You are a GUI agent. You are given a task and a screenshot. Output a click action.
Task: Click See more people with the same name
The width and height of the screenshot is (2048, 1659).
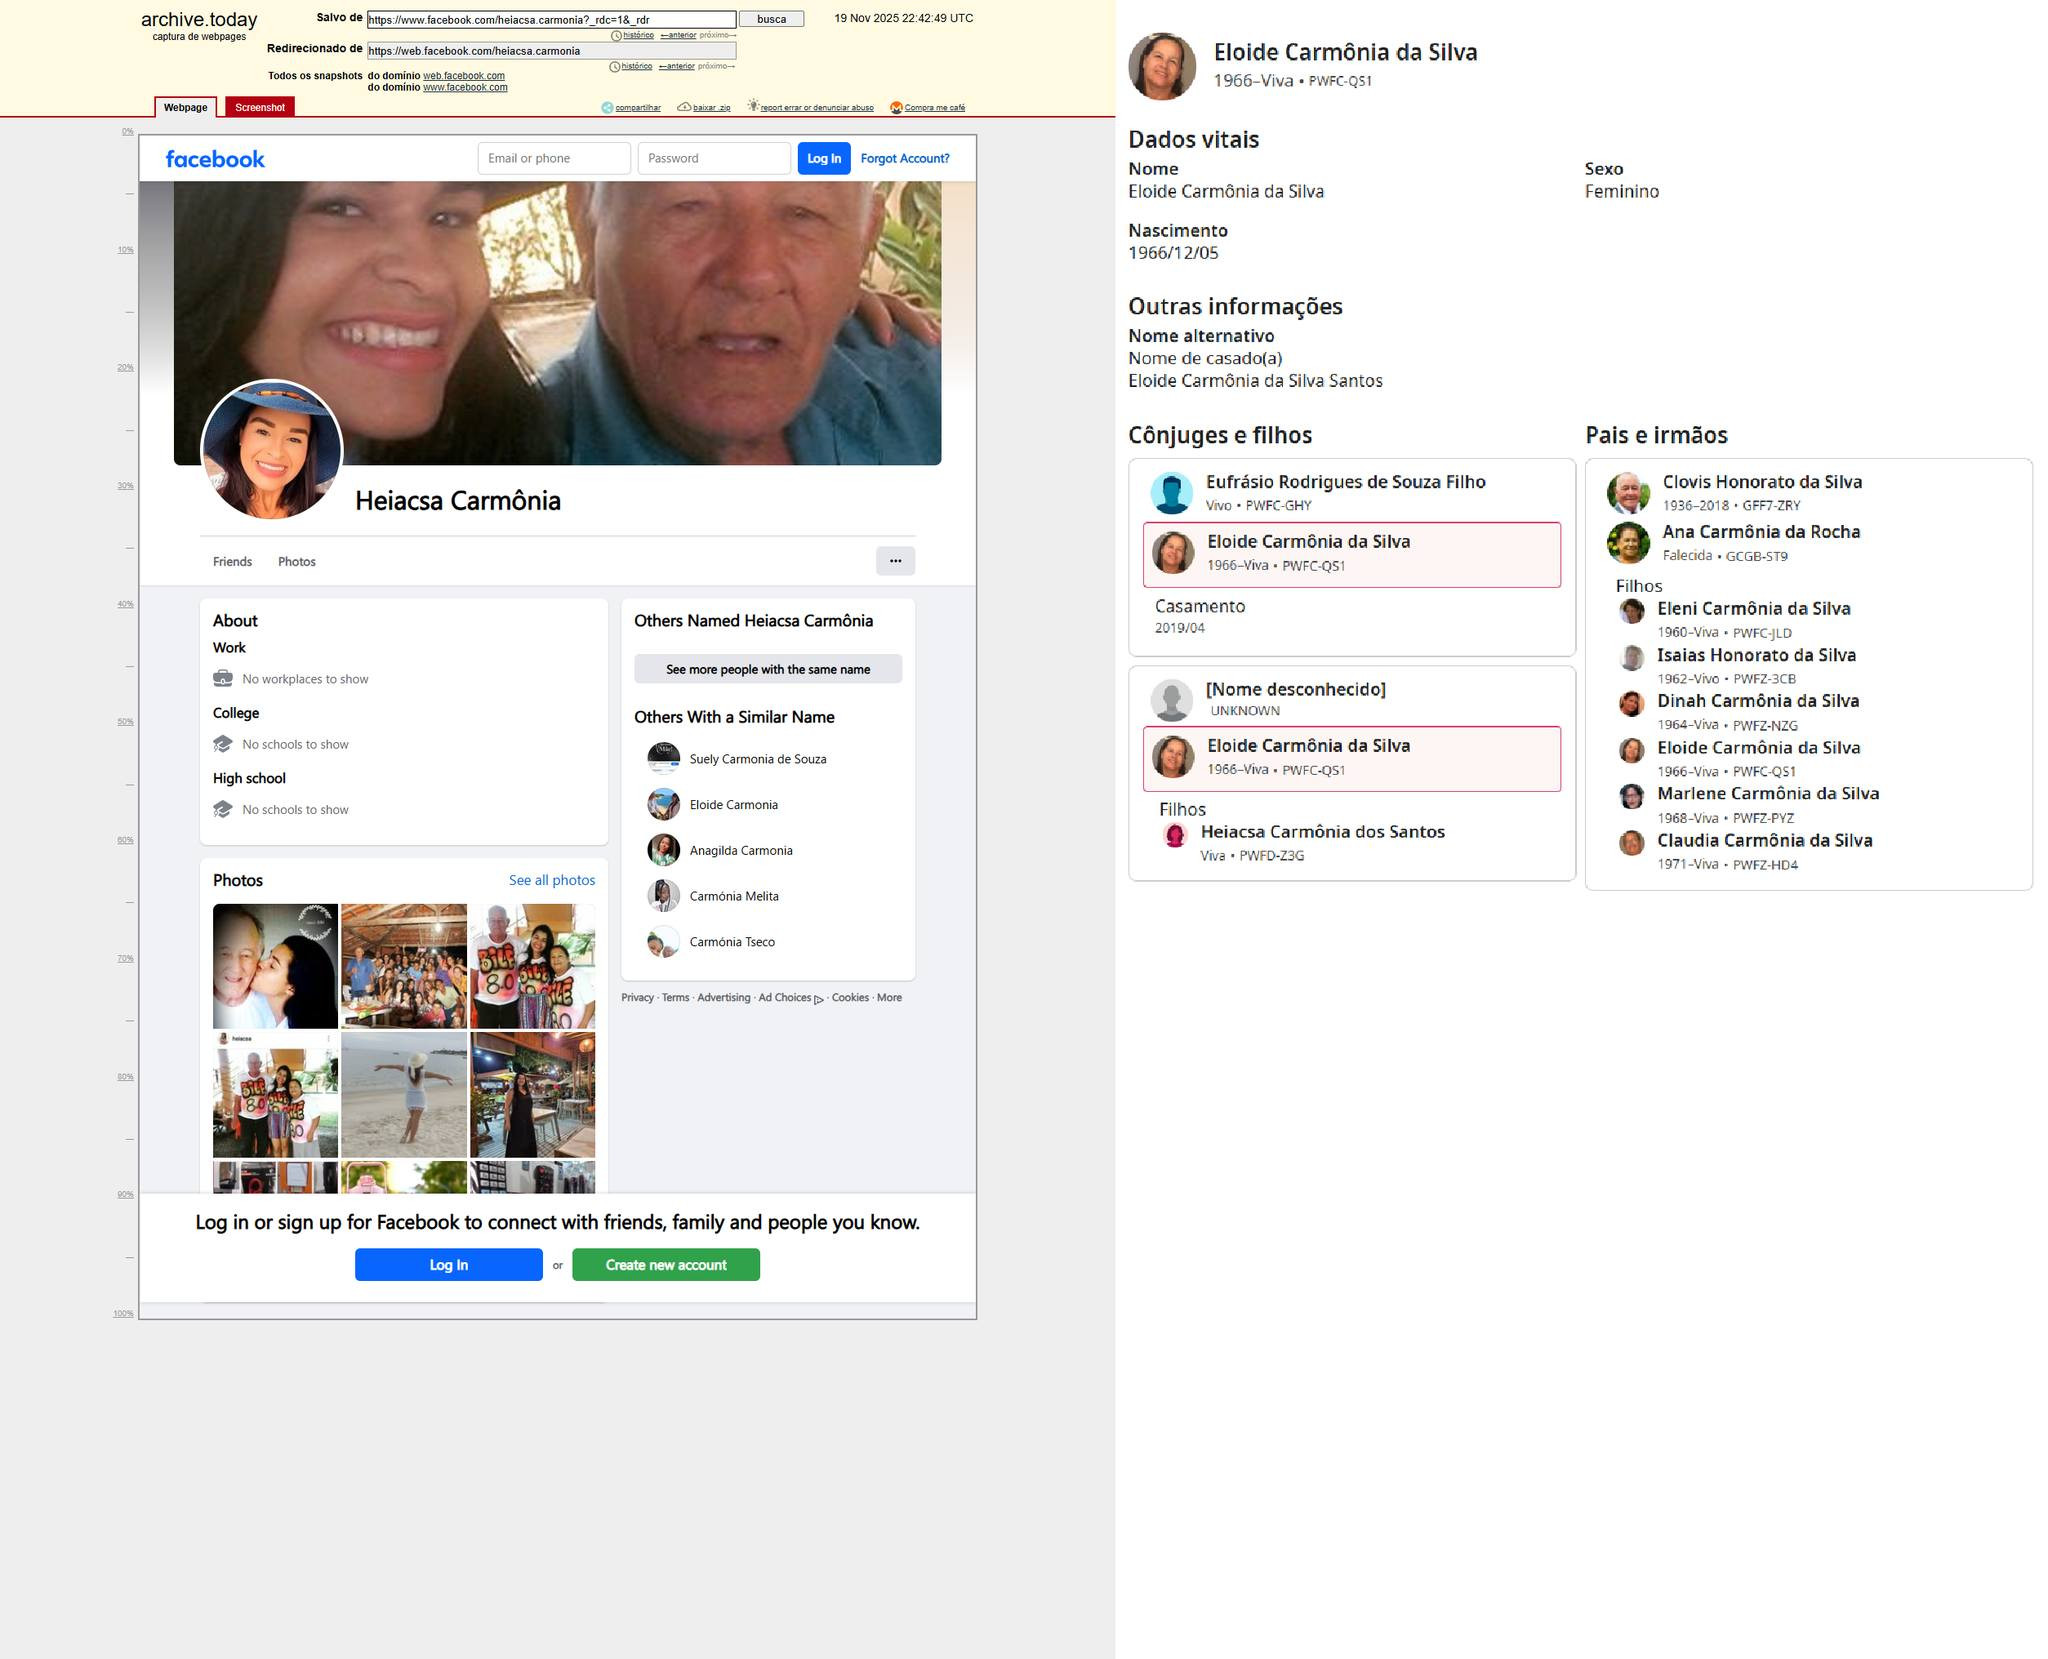767,669
